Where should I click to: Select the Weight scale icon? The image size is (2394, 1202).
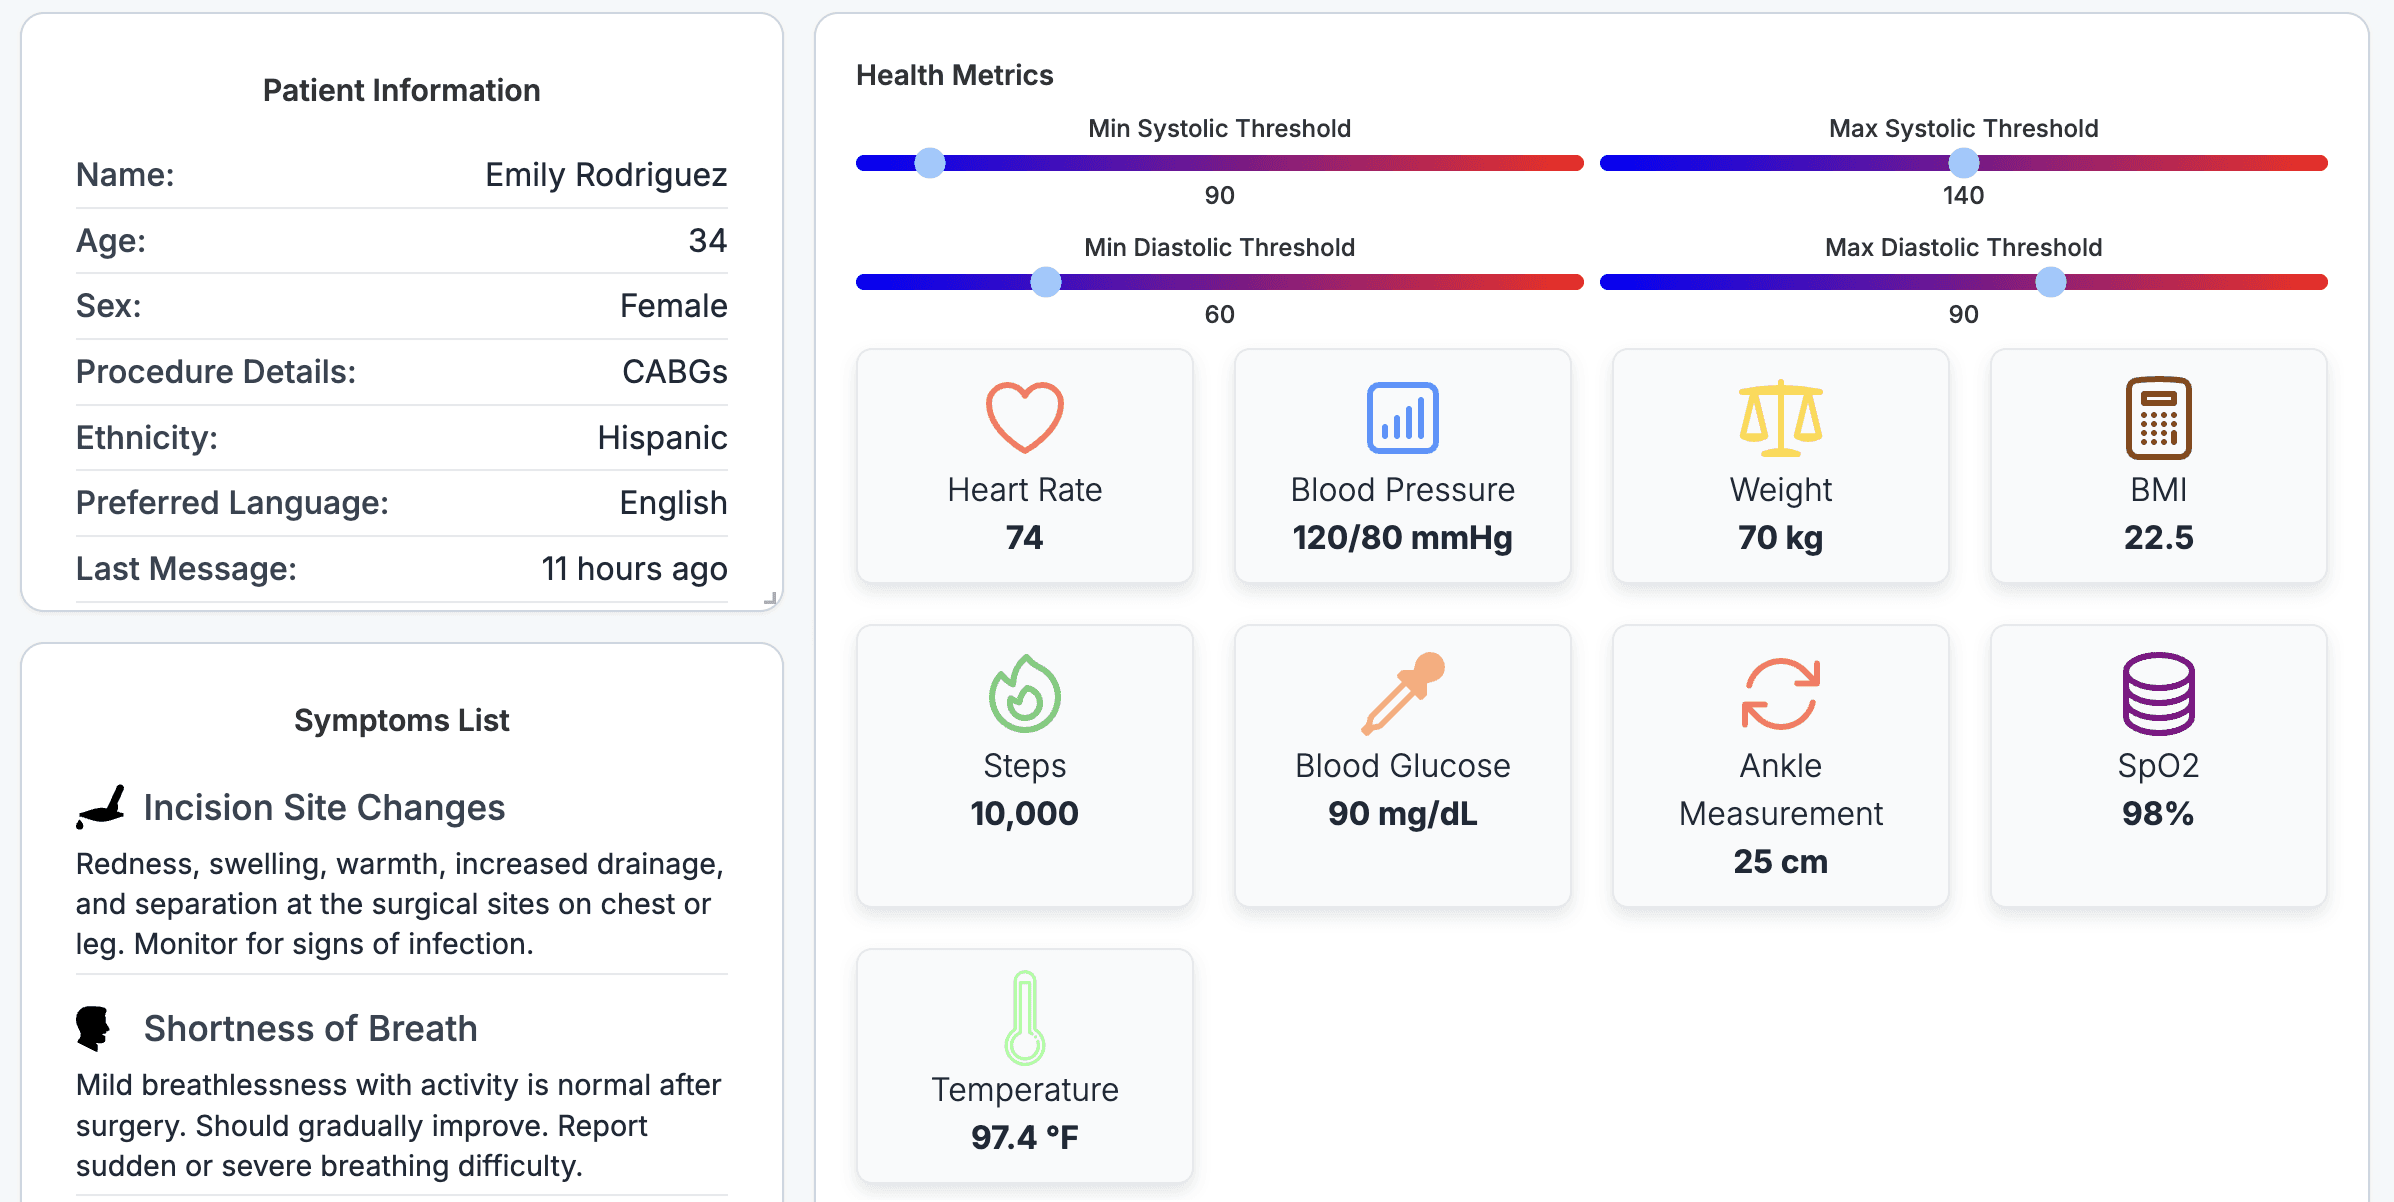coord(1780,417)
